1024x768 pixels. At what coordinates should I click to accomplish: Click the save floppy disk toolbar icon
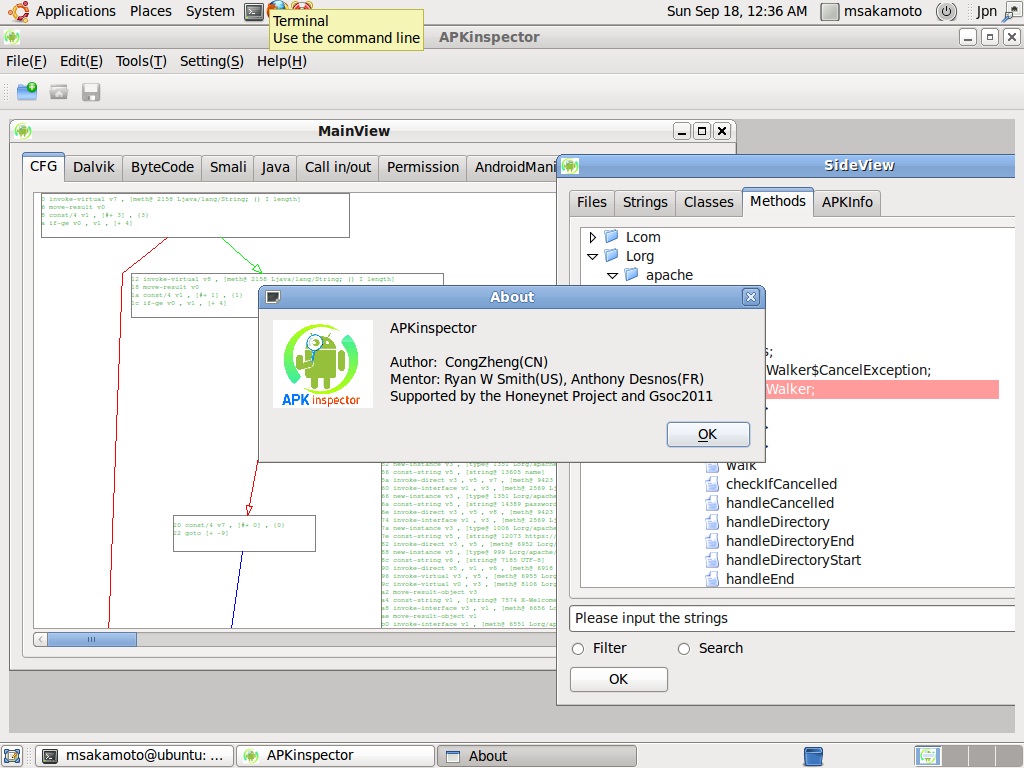(x=91, y=92)
